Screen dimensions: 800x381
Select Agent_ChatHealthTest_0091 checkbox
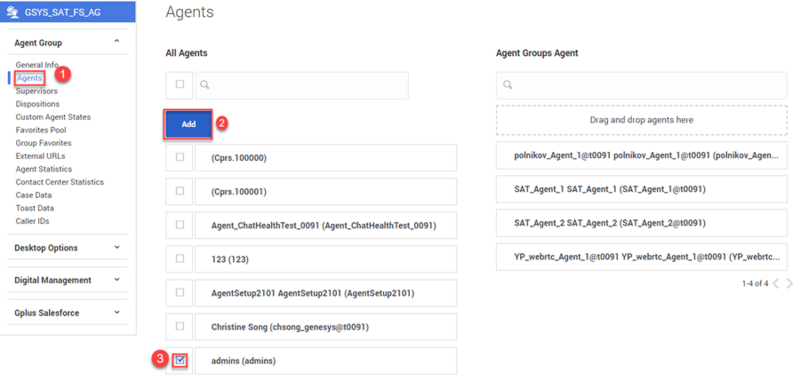180,224
